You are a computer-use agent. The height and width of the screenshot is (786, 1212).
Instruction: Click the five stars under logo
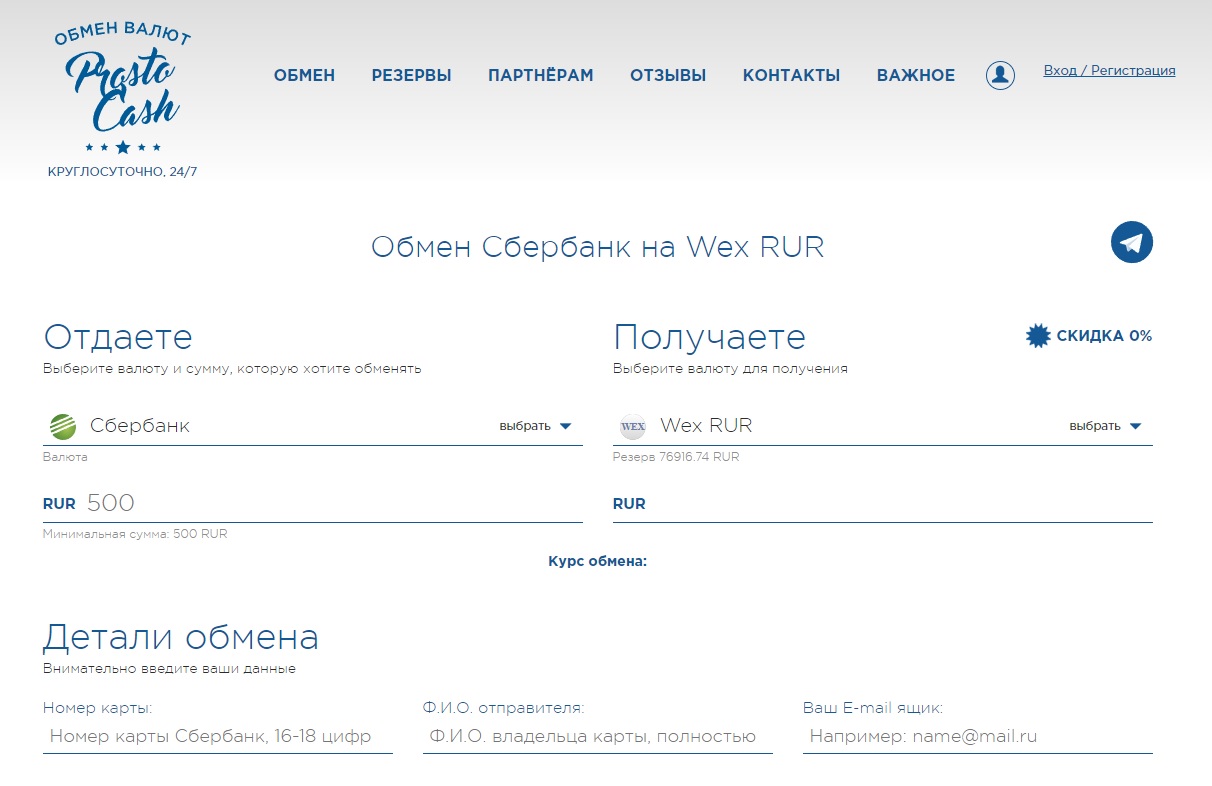click(x=123, y=147)
